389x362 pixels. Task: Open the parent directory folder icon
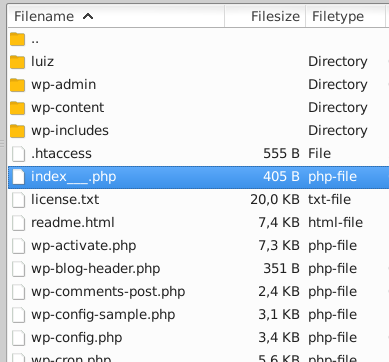pyautogui.click(x=17, y=39)
